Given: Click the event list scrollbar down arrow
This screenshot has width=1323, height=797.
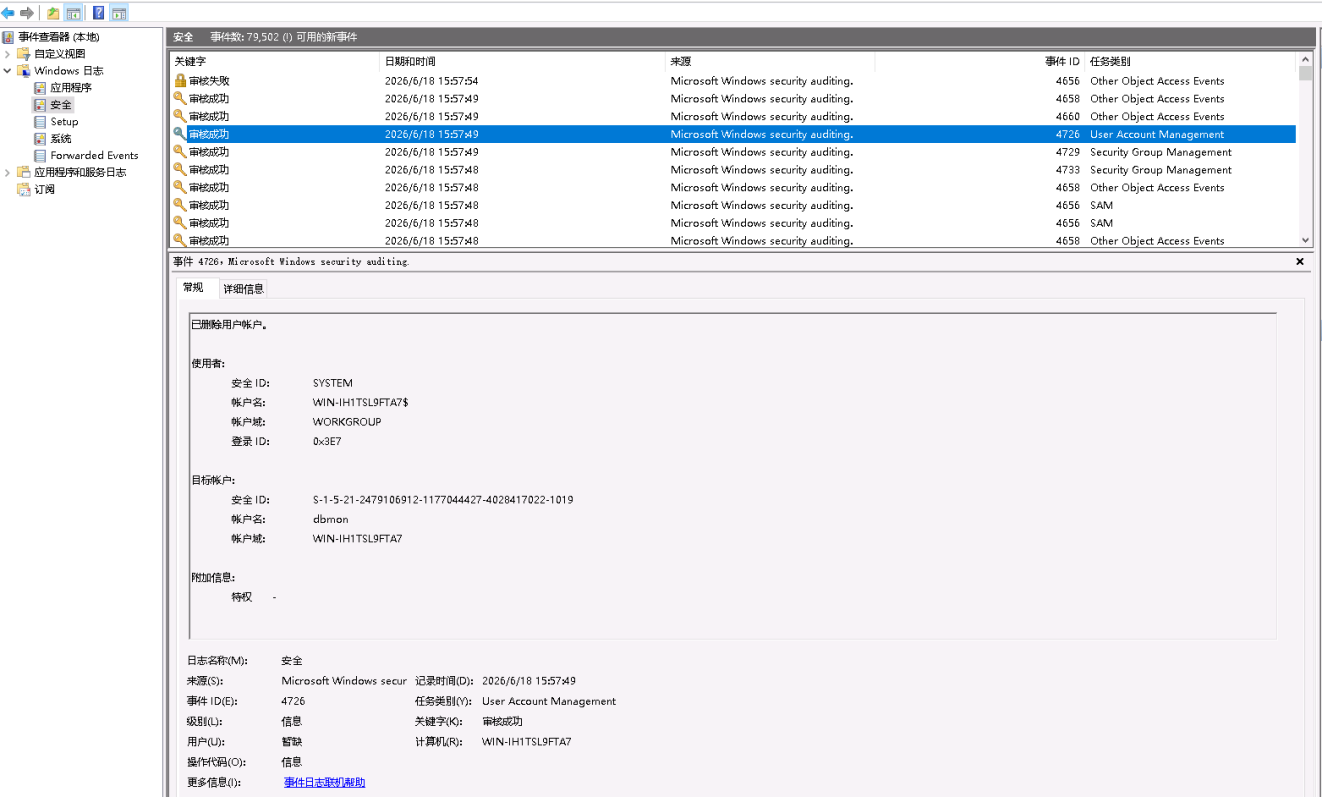Looking at the screenshot, I should click(x=1305, y=240).
